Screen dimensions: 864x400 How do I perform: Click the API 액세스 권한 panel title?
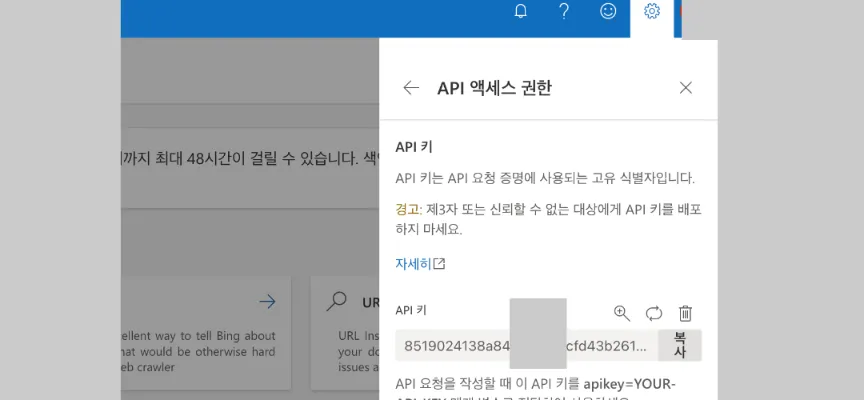494,88
